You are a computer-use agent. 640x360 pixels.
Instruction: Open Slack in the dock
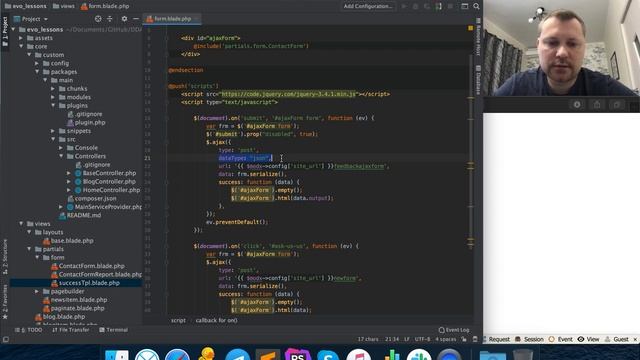pyautogui.click(x=419, y=354)
